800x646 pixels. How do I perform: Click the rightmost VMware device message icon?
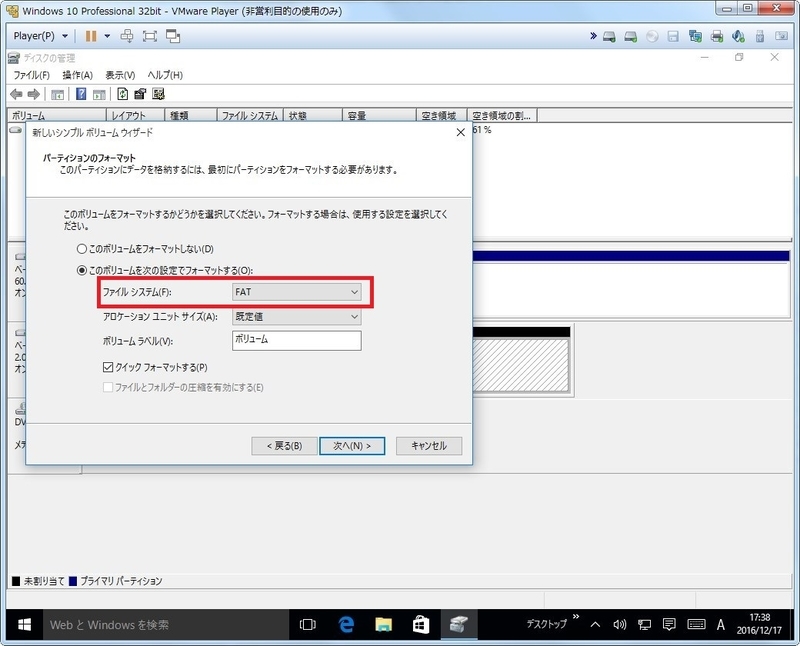[x=781, y=36]
